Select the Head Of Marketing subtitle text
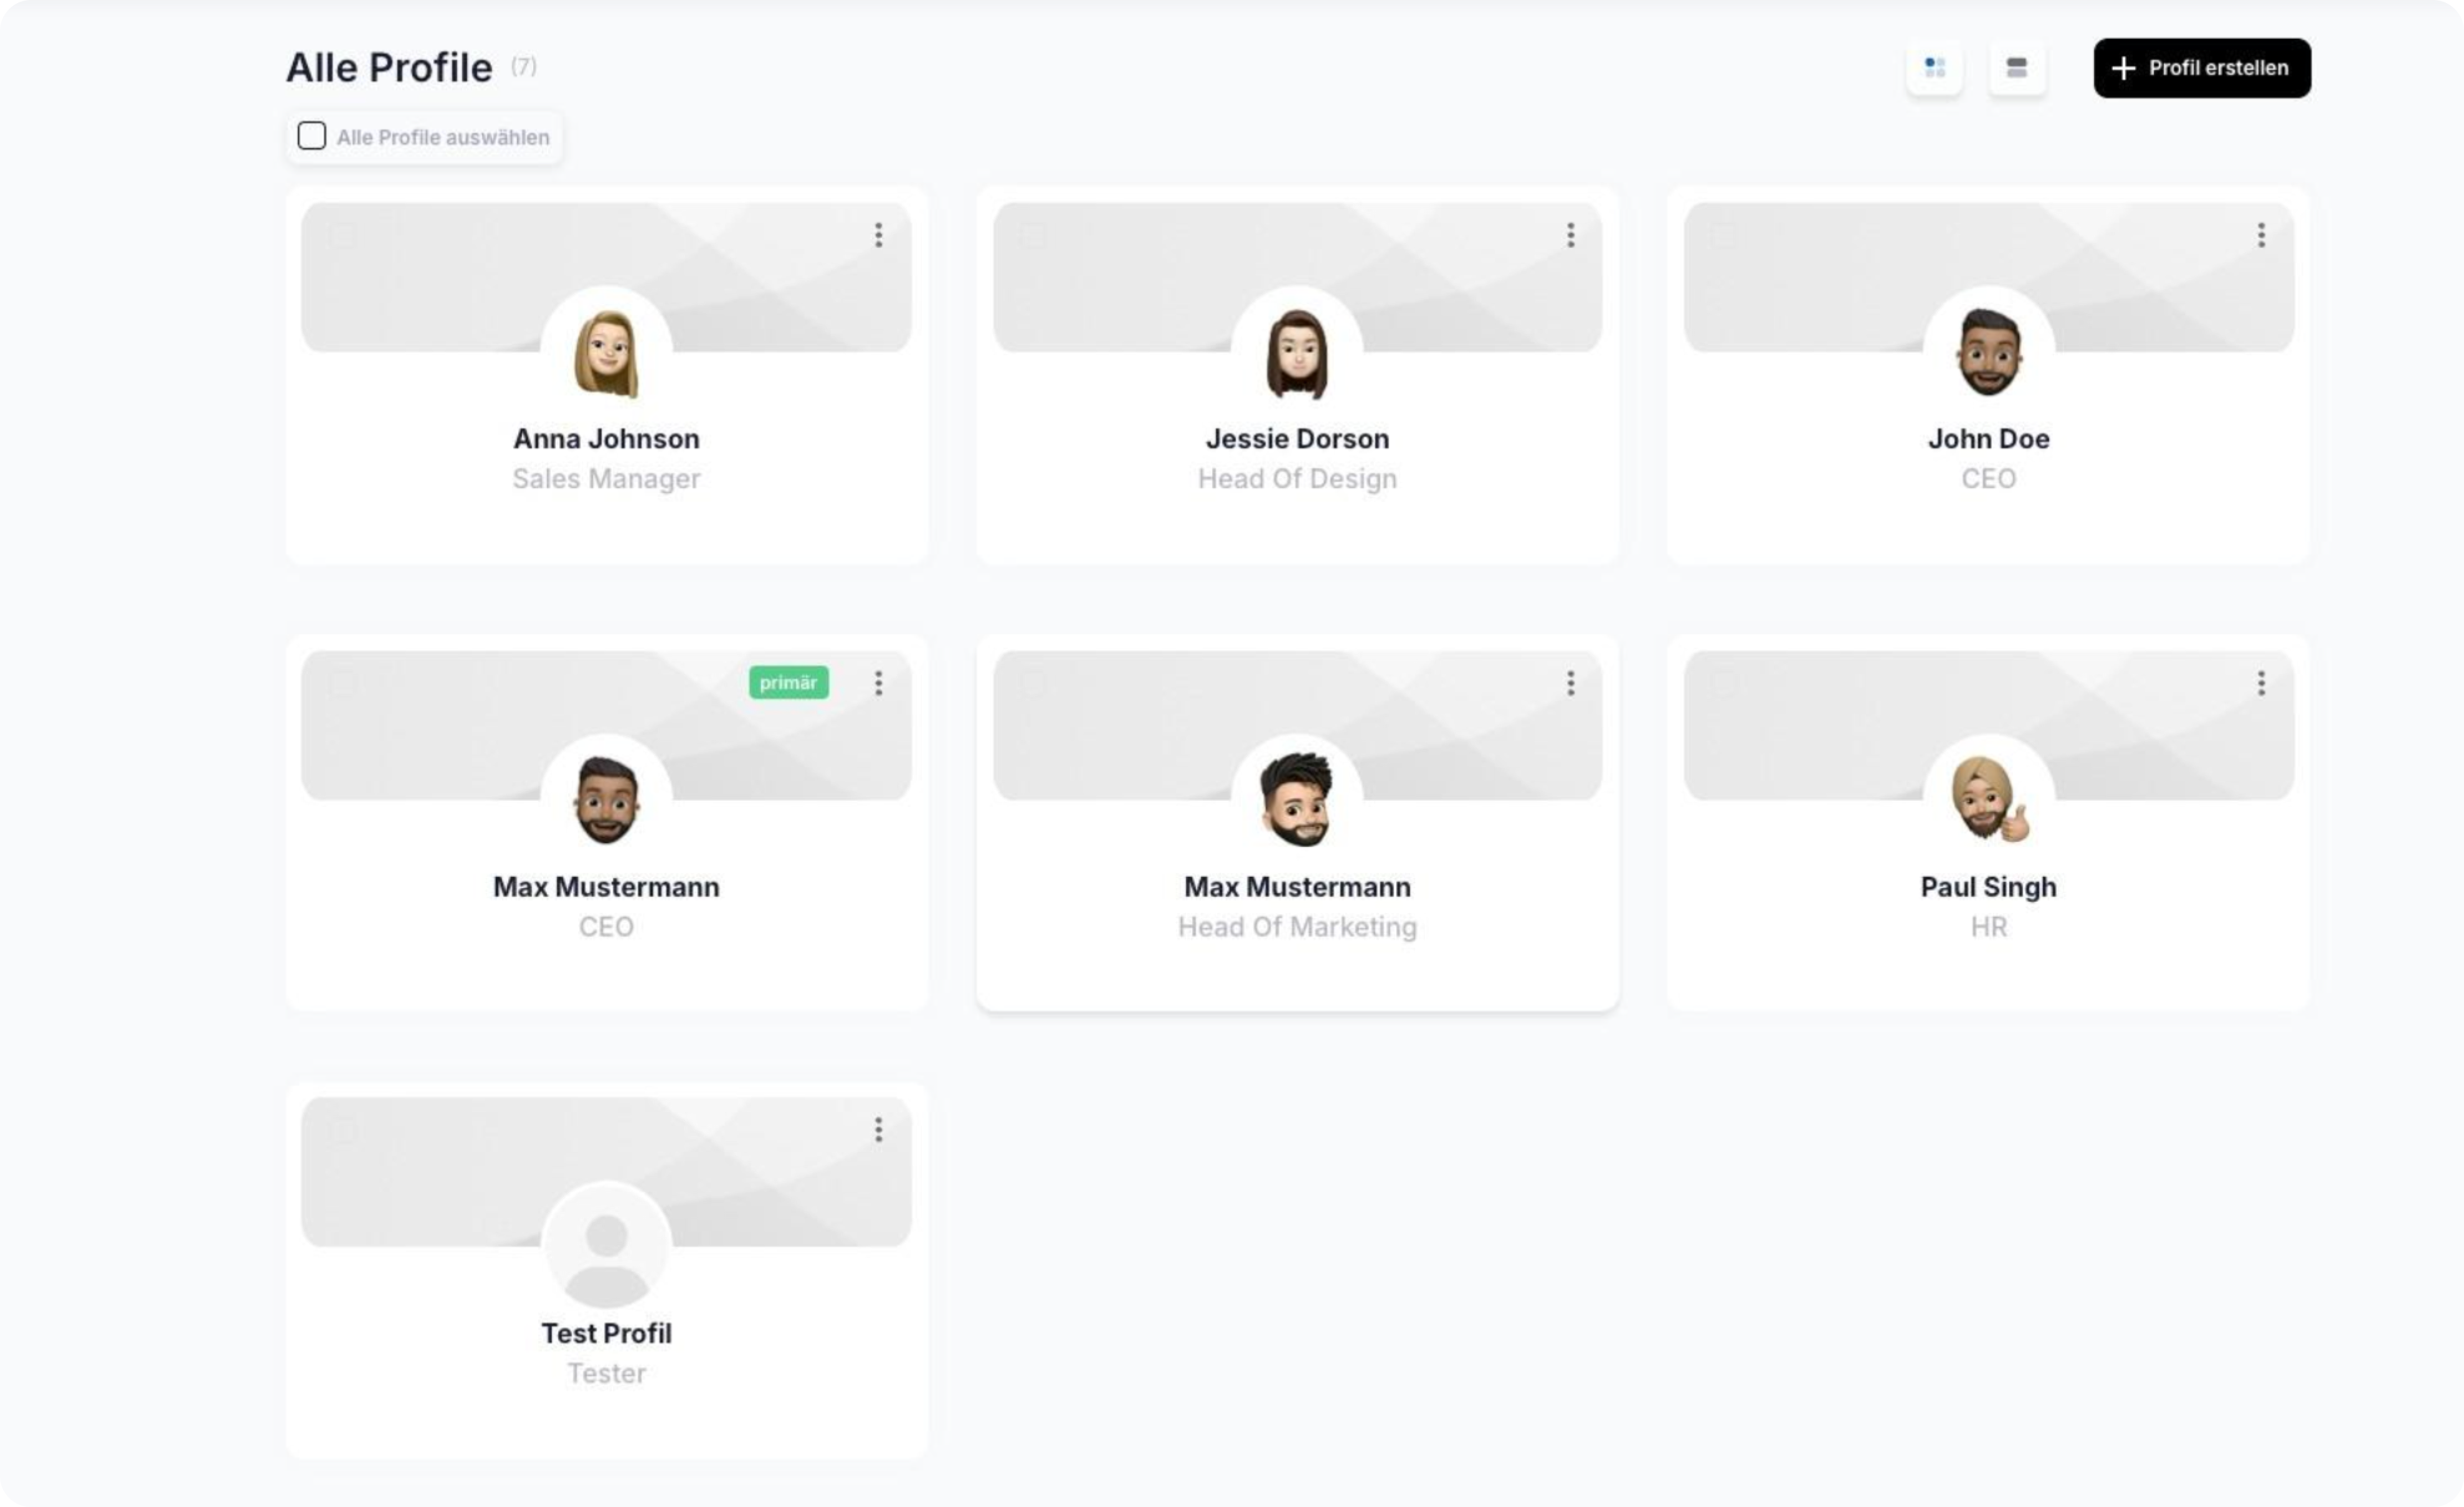Screen dimensions: 2464x1507 [1297, 927]
